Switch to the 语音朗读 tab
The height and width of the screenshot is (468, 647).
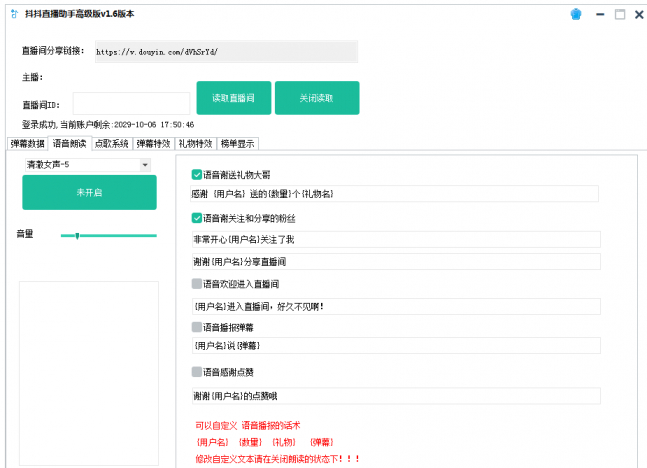[x=70, y=143]
